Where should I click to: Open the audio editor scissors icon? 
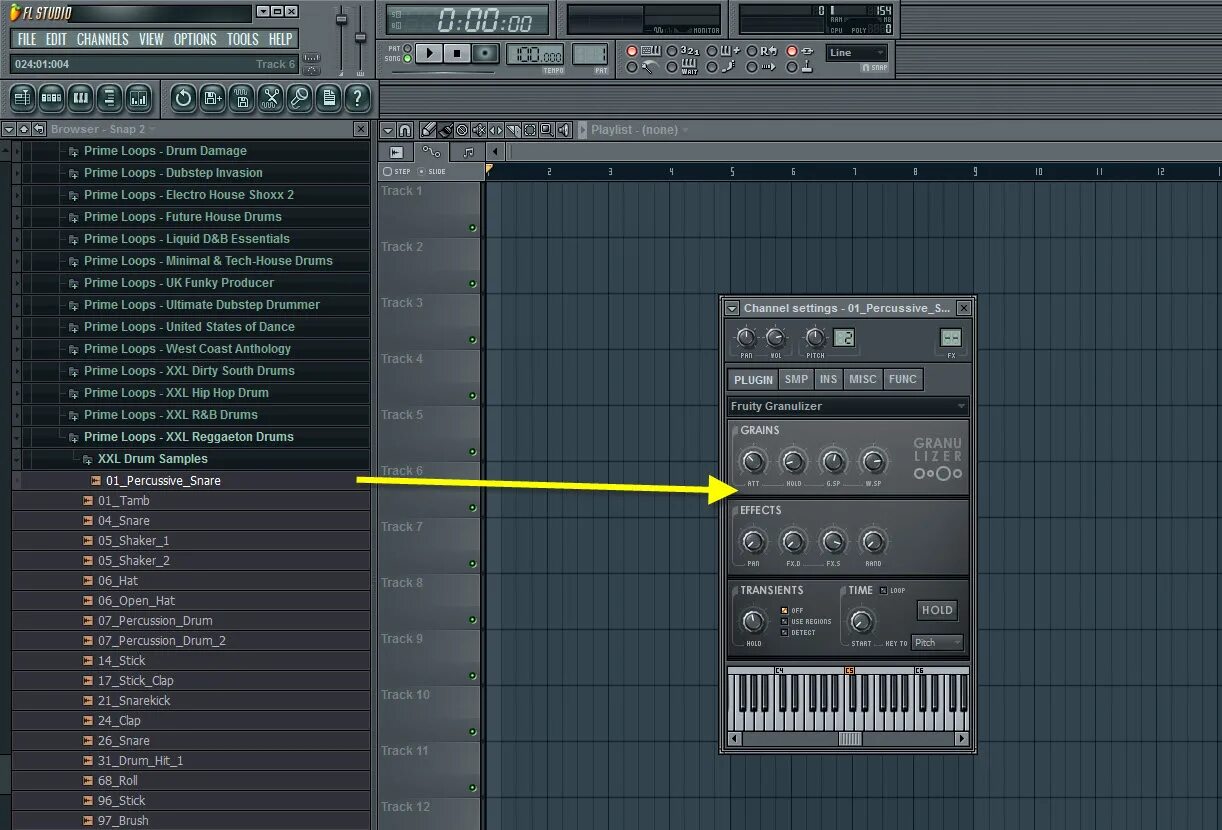click(270, 98)
